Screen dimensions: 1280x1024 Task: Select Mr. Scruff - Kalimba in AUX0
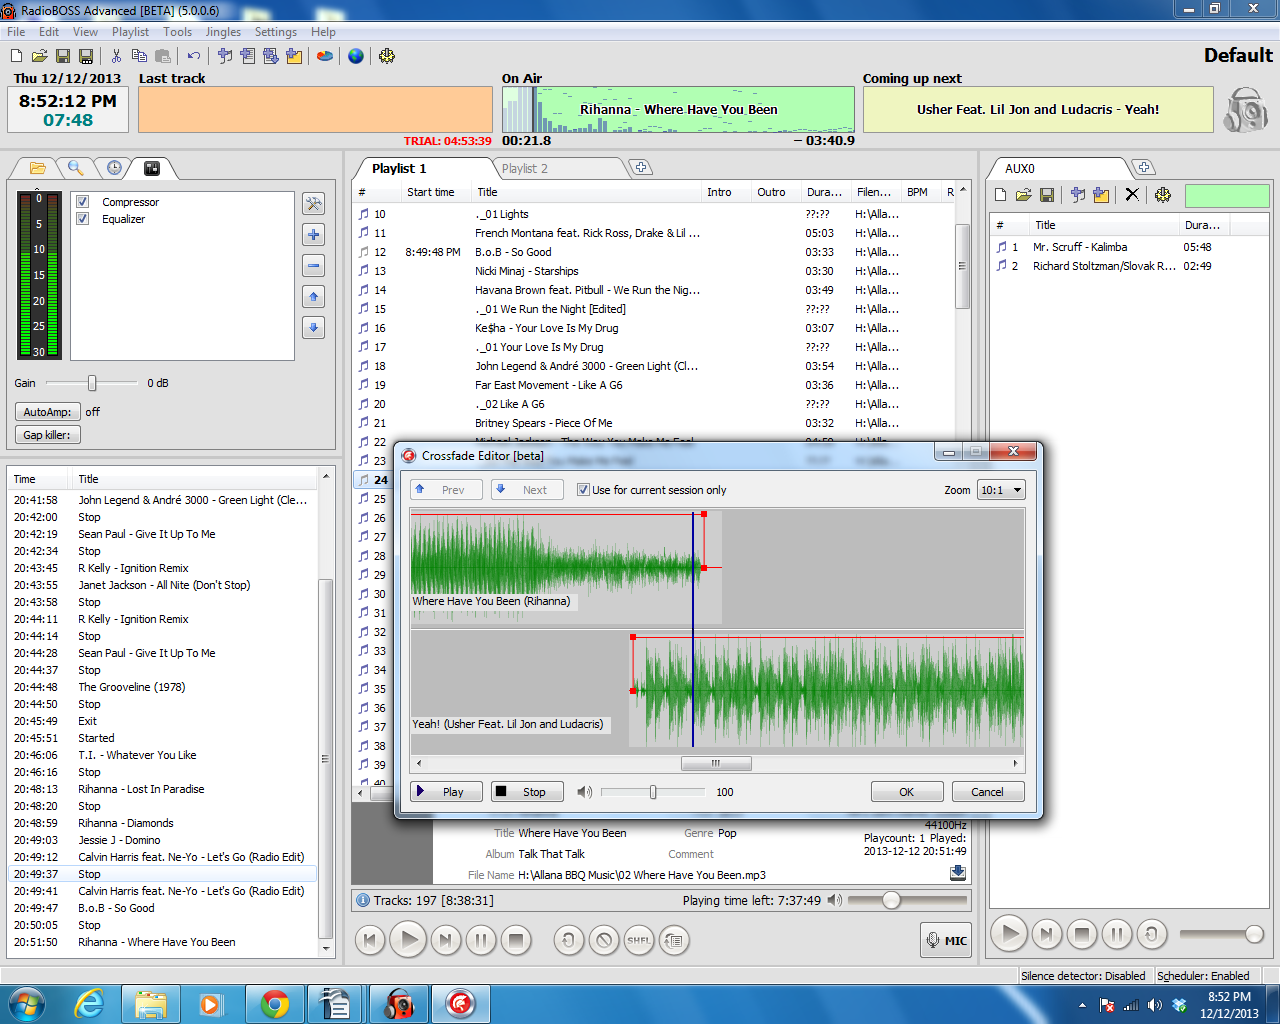(x=1130, y=247)
